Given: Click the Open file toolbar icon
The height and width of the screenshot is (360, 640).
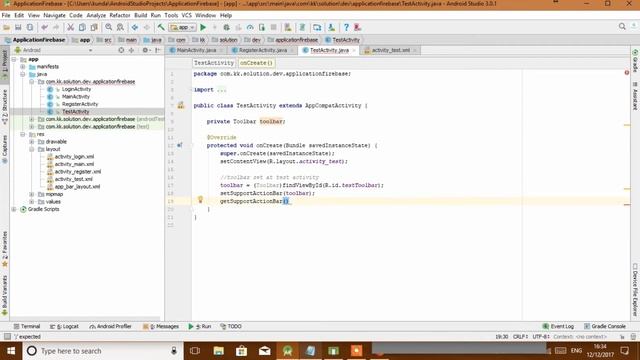Looking at the screenshot, I should [x=7, y=27].
